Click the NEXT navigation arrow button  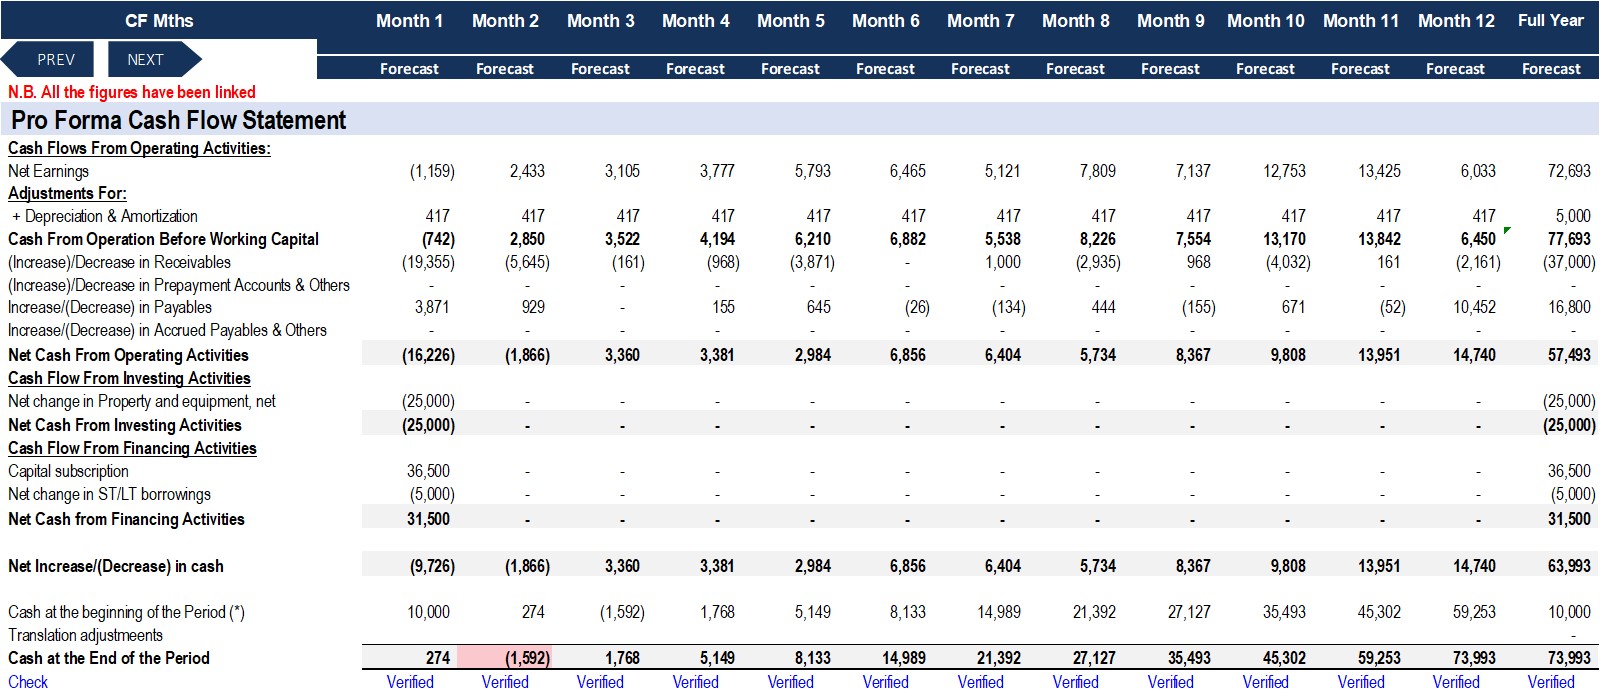152,60
